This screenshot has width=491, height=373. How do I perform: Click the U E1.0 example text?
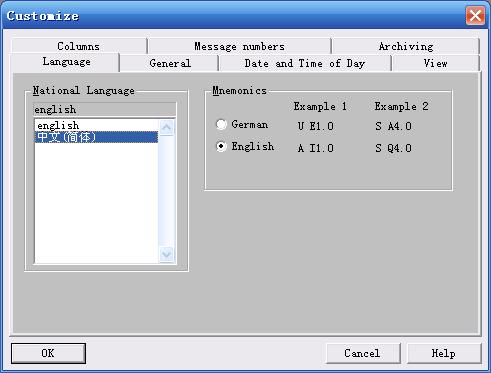pyautogui.click(x=316, y=126)
